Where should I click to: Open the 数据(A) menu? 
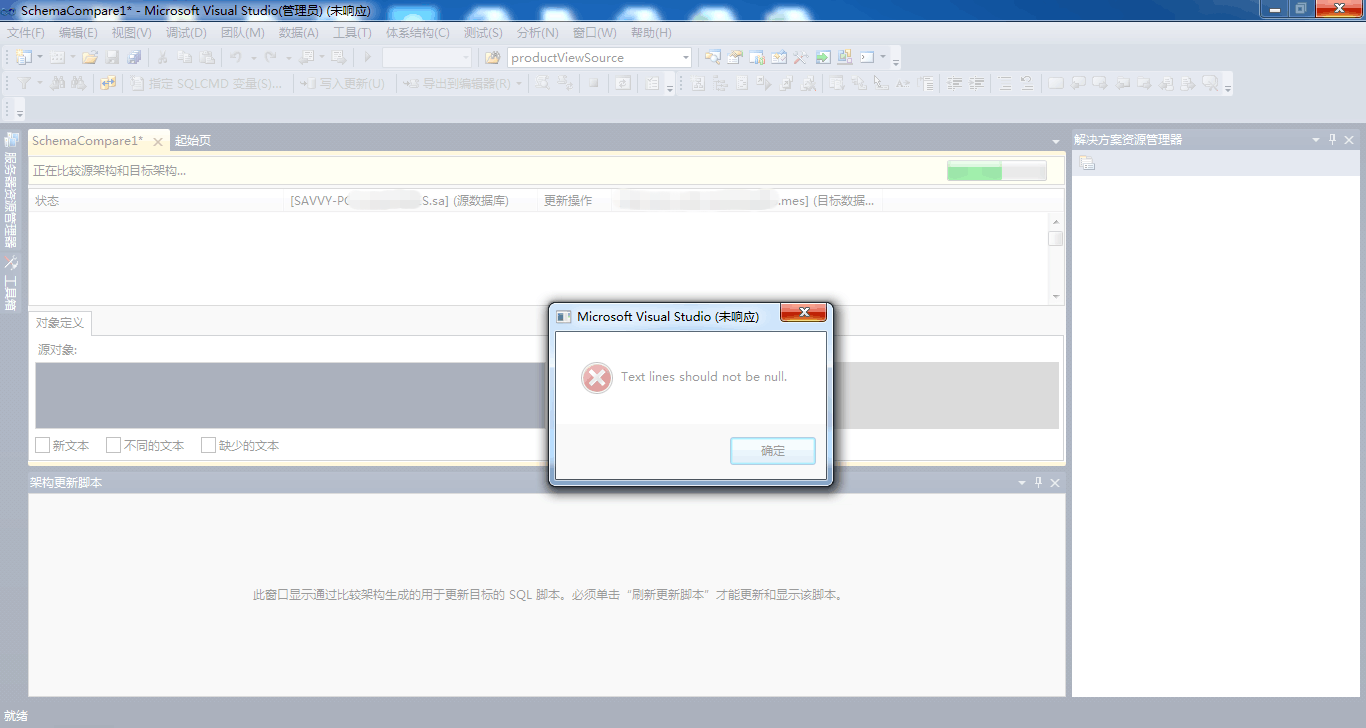pos(298,32)
